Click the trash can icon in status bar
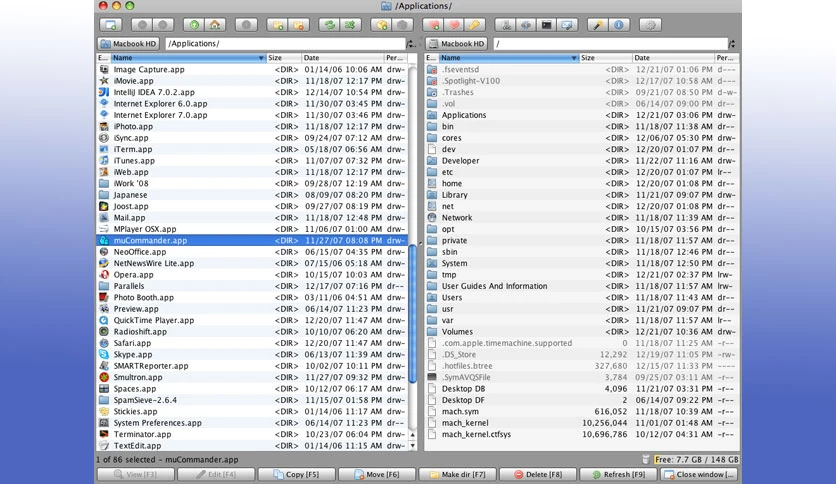Viewport: 836px width, 484px height. pyautogui.click(x=646, y=459)
